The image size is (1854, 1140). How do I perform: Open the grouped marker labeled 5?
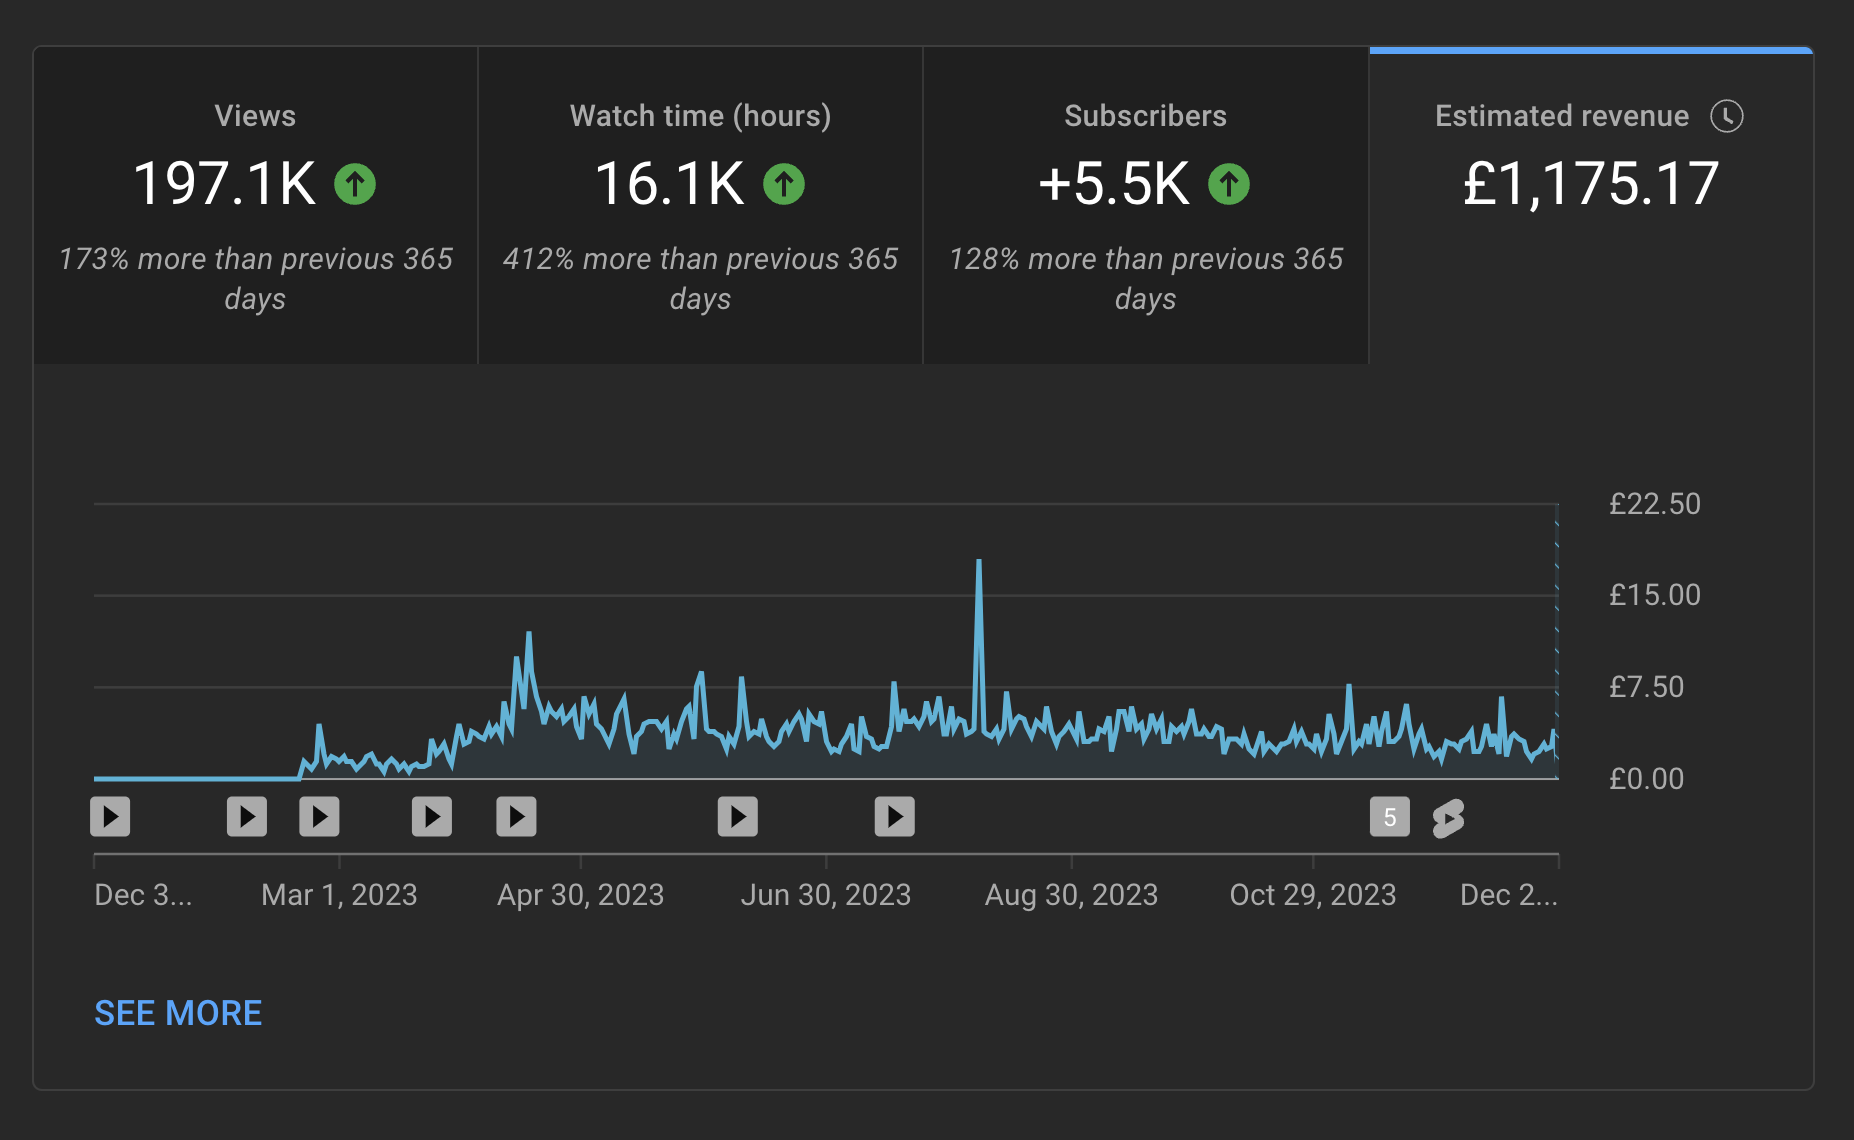[x=1389, y=816]
